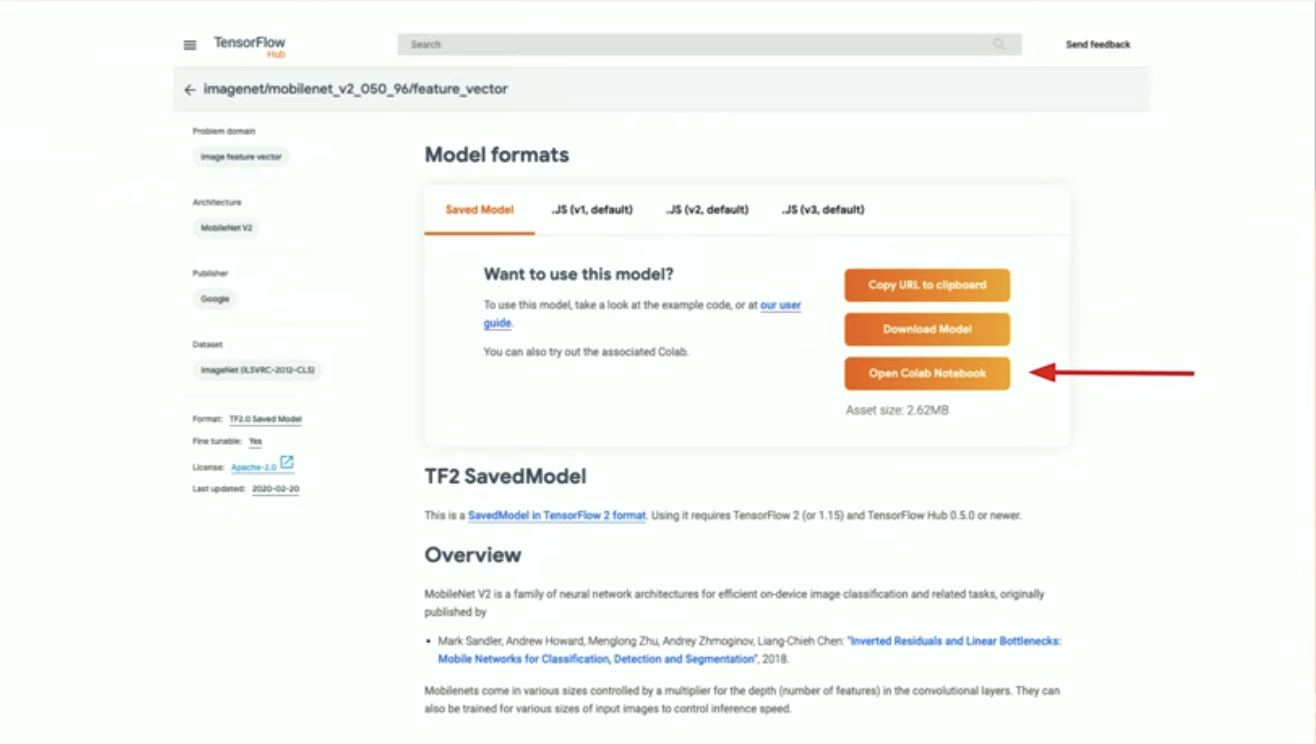
Task: Click the back arrow beside model path
Action: click(190, 90)
